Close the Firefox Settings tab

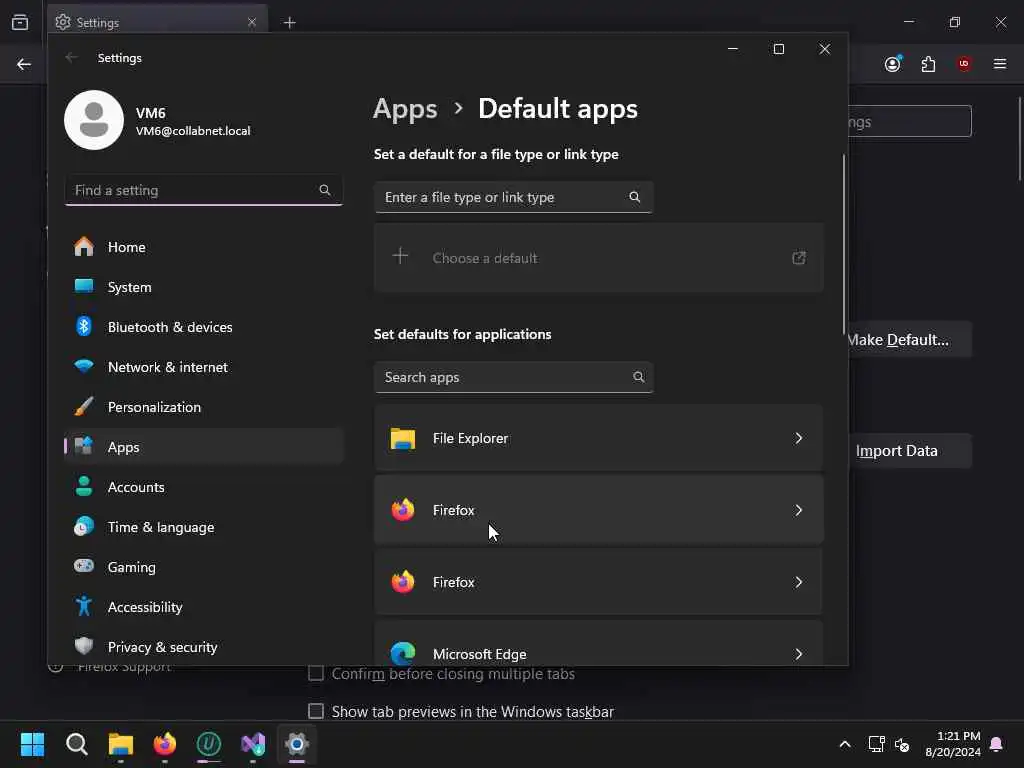pyautogui.click(x=252, y=22)
